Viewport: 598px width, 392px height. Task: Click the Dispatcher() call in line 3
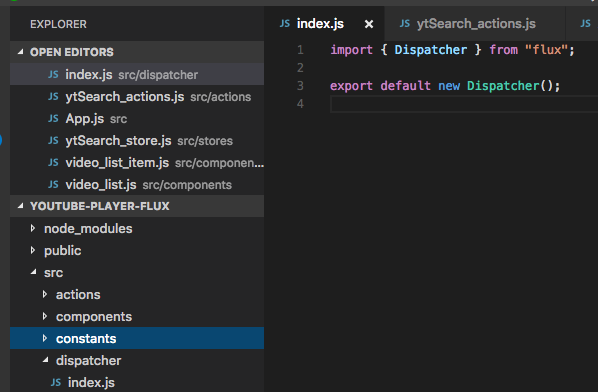(509, 85)
